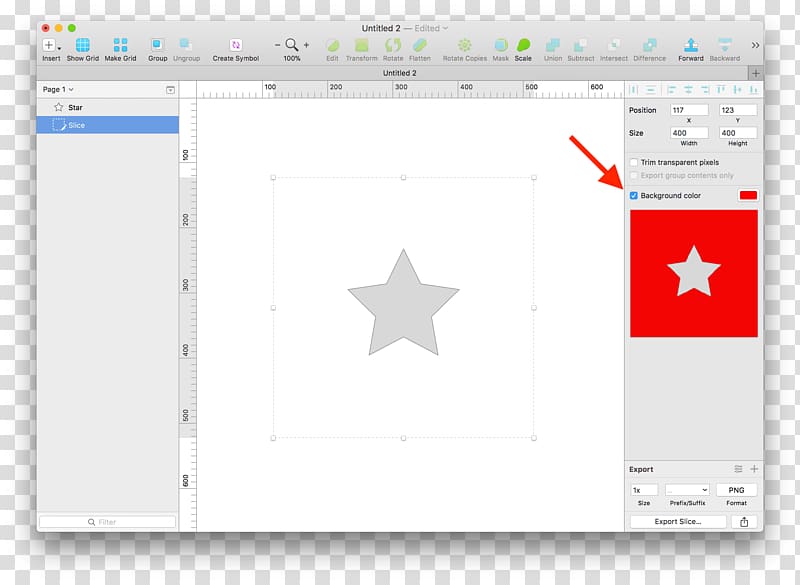Align layers to the left edge
Image resolution: width=800 pixels, height=585 pixels.
pos(671,90)
